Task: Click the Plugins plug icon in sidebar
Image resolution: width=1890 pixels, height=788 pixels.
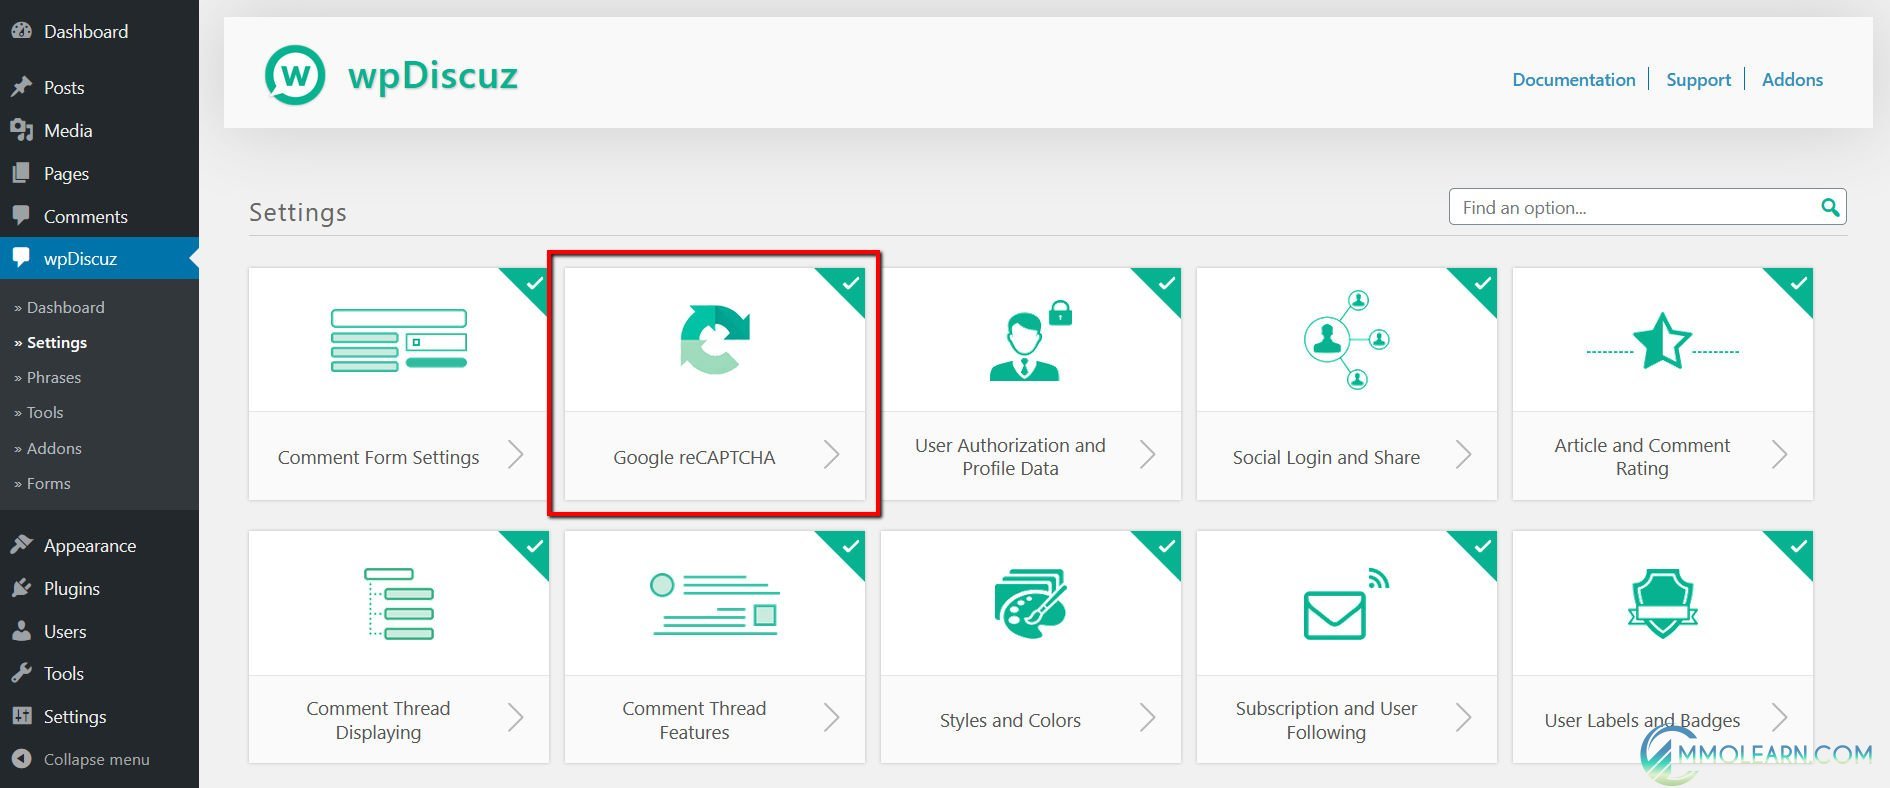Action: pos(21,588)
